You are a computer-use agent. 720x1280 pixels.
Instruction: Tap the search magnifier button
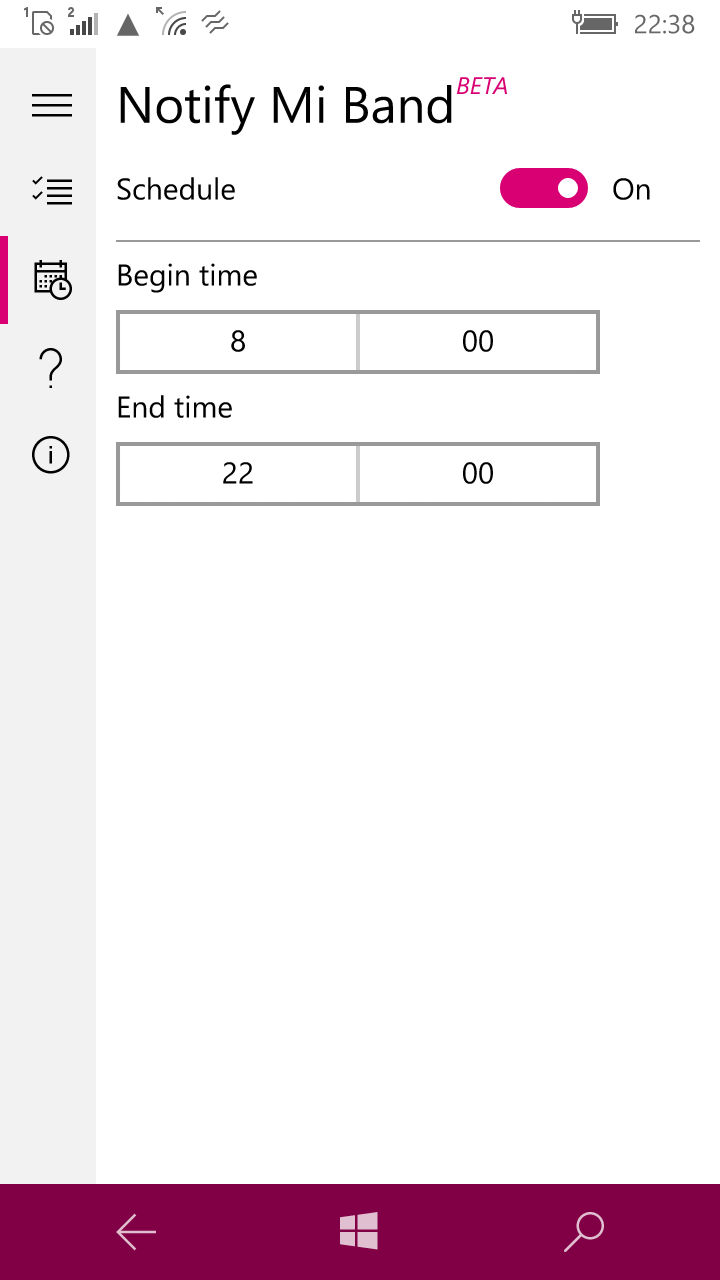tap(584, 1232)
